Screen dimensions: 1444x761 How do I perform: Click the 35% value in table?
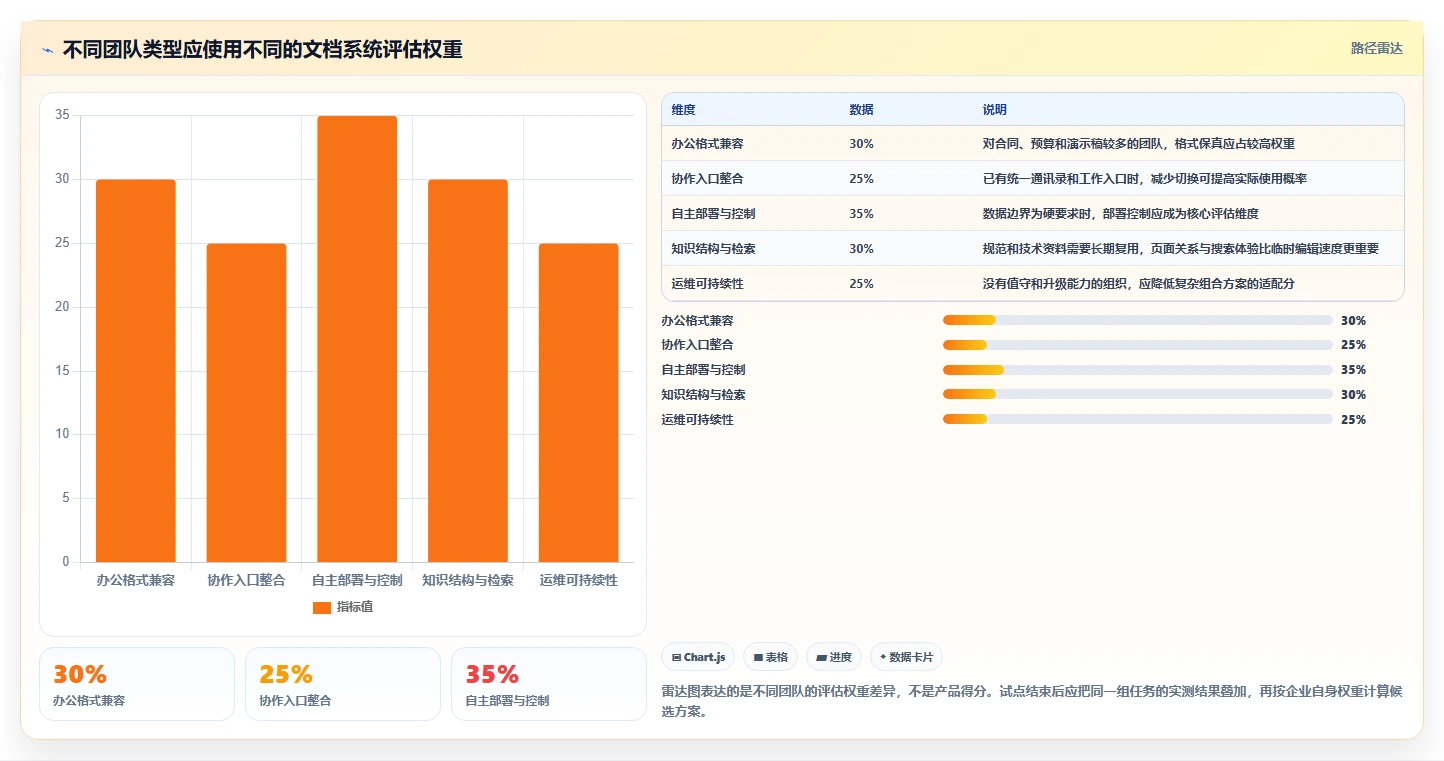pos(861,214)
